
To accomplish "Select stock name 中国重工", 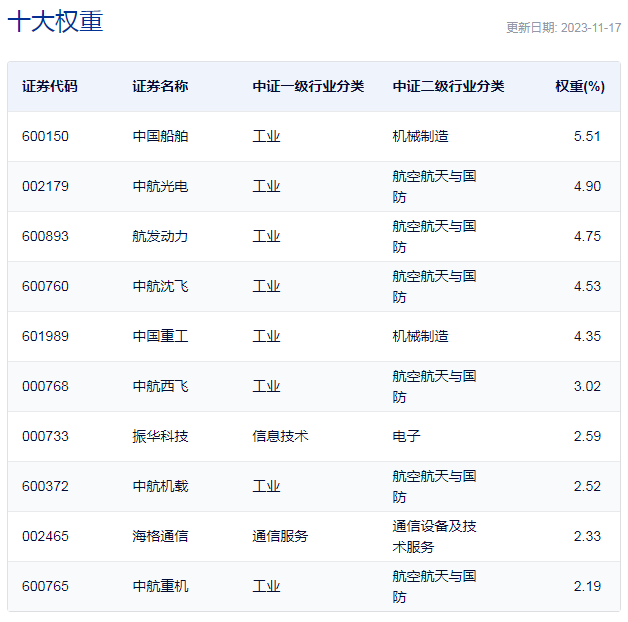I will [160, 336].
